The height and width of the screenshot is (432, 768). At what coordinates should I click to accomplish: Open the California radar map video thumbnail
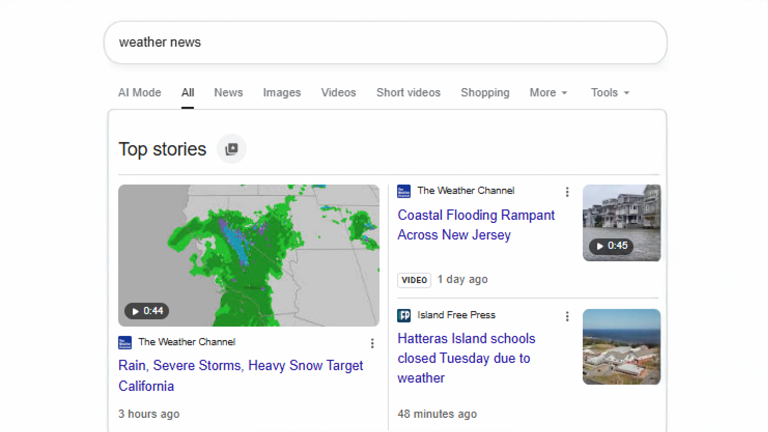tap(249, 255)
